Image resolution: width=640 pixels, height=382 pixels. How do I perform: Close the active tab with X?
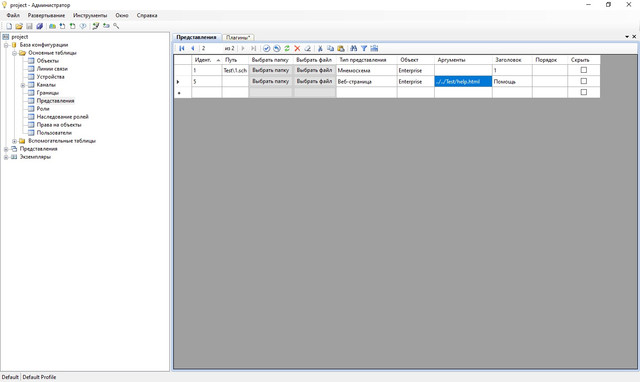[634, 37]
